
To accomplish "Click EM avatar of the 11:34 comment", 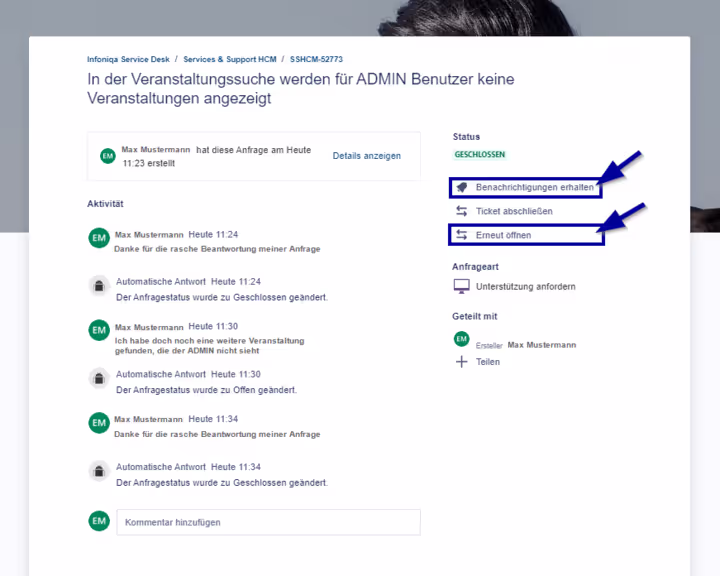I will coord(99,423).
